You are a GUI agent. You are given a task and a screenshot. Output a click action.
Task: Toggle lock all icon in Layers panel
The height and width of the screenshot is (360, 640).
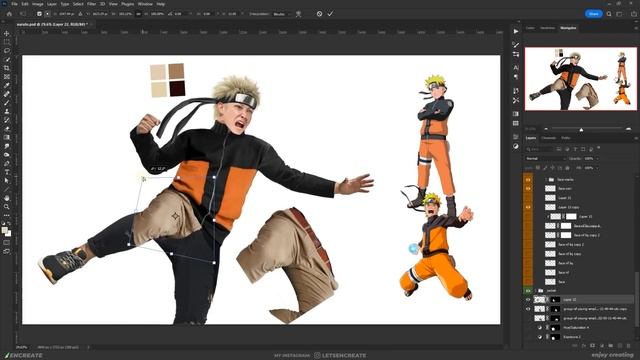click(567, 168)
